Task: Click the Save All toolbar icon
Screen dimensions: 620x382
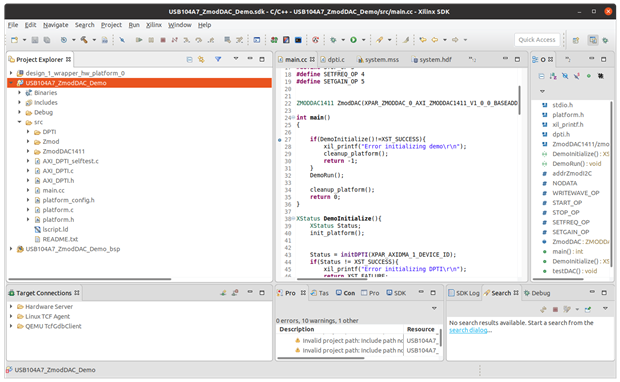Action: [47, 40]
